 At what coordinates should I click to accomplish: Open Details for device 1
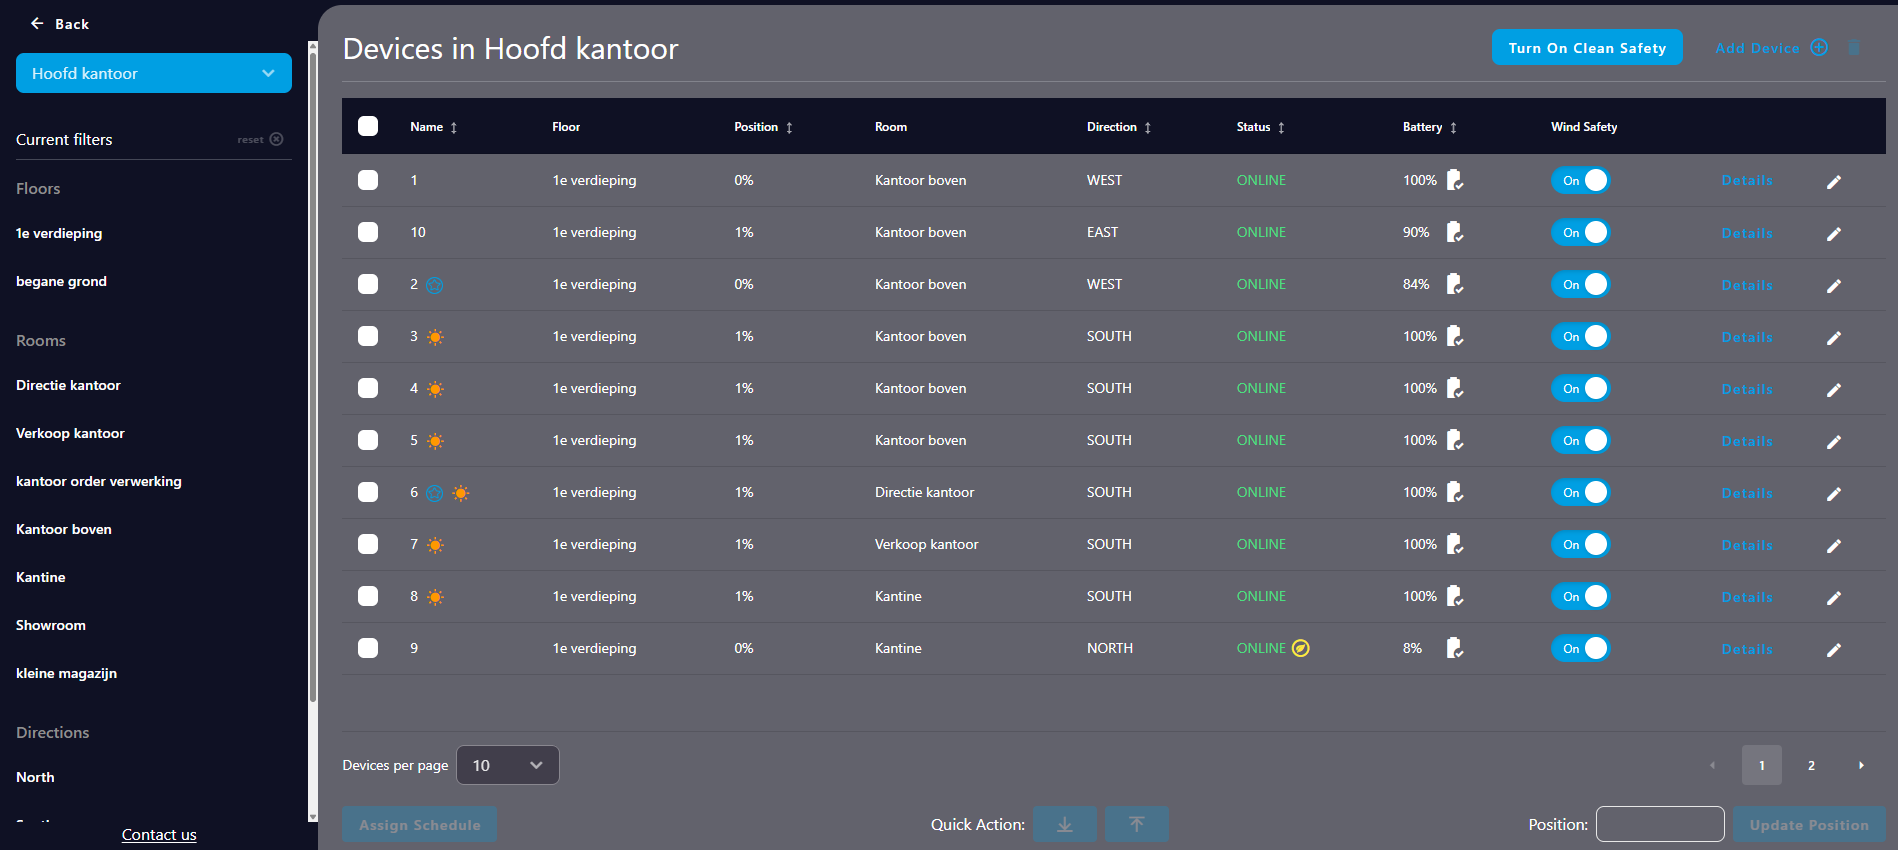[1747, 180]
